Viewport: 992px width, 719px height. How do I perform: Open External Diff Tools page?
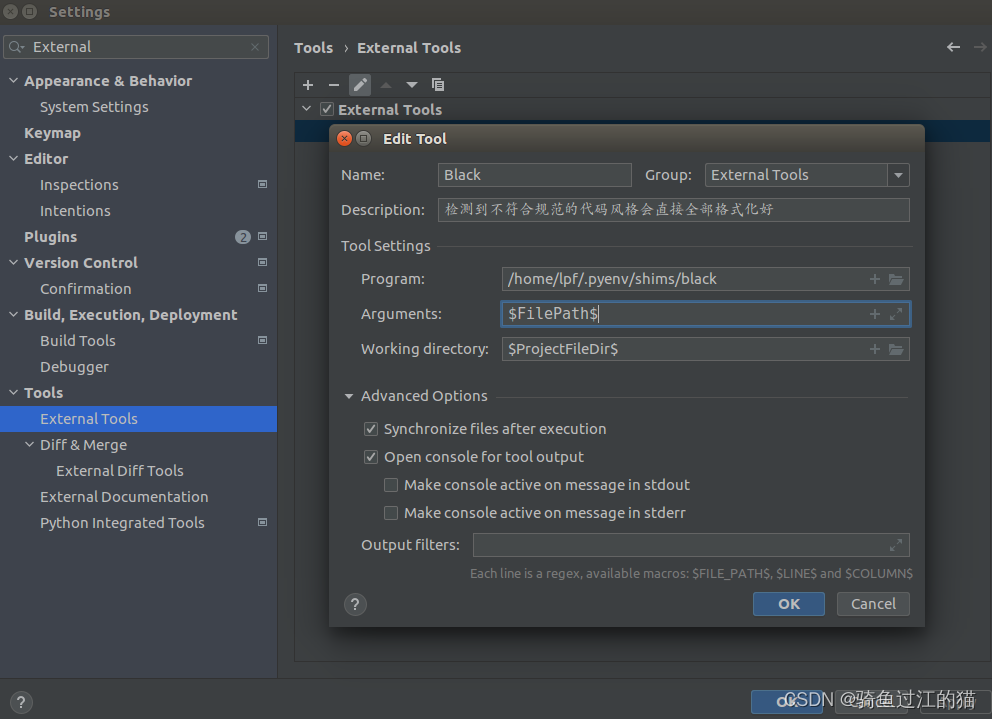click(120, 471)
